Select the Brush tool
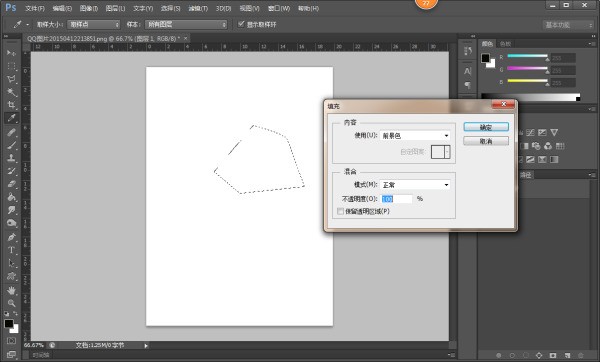Viewport: 600px width, 362px height. click(11, 145)
